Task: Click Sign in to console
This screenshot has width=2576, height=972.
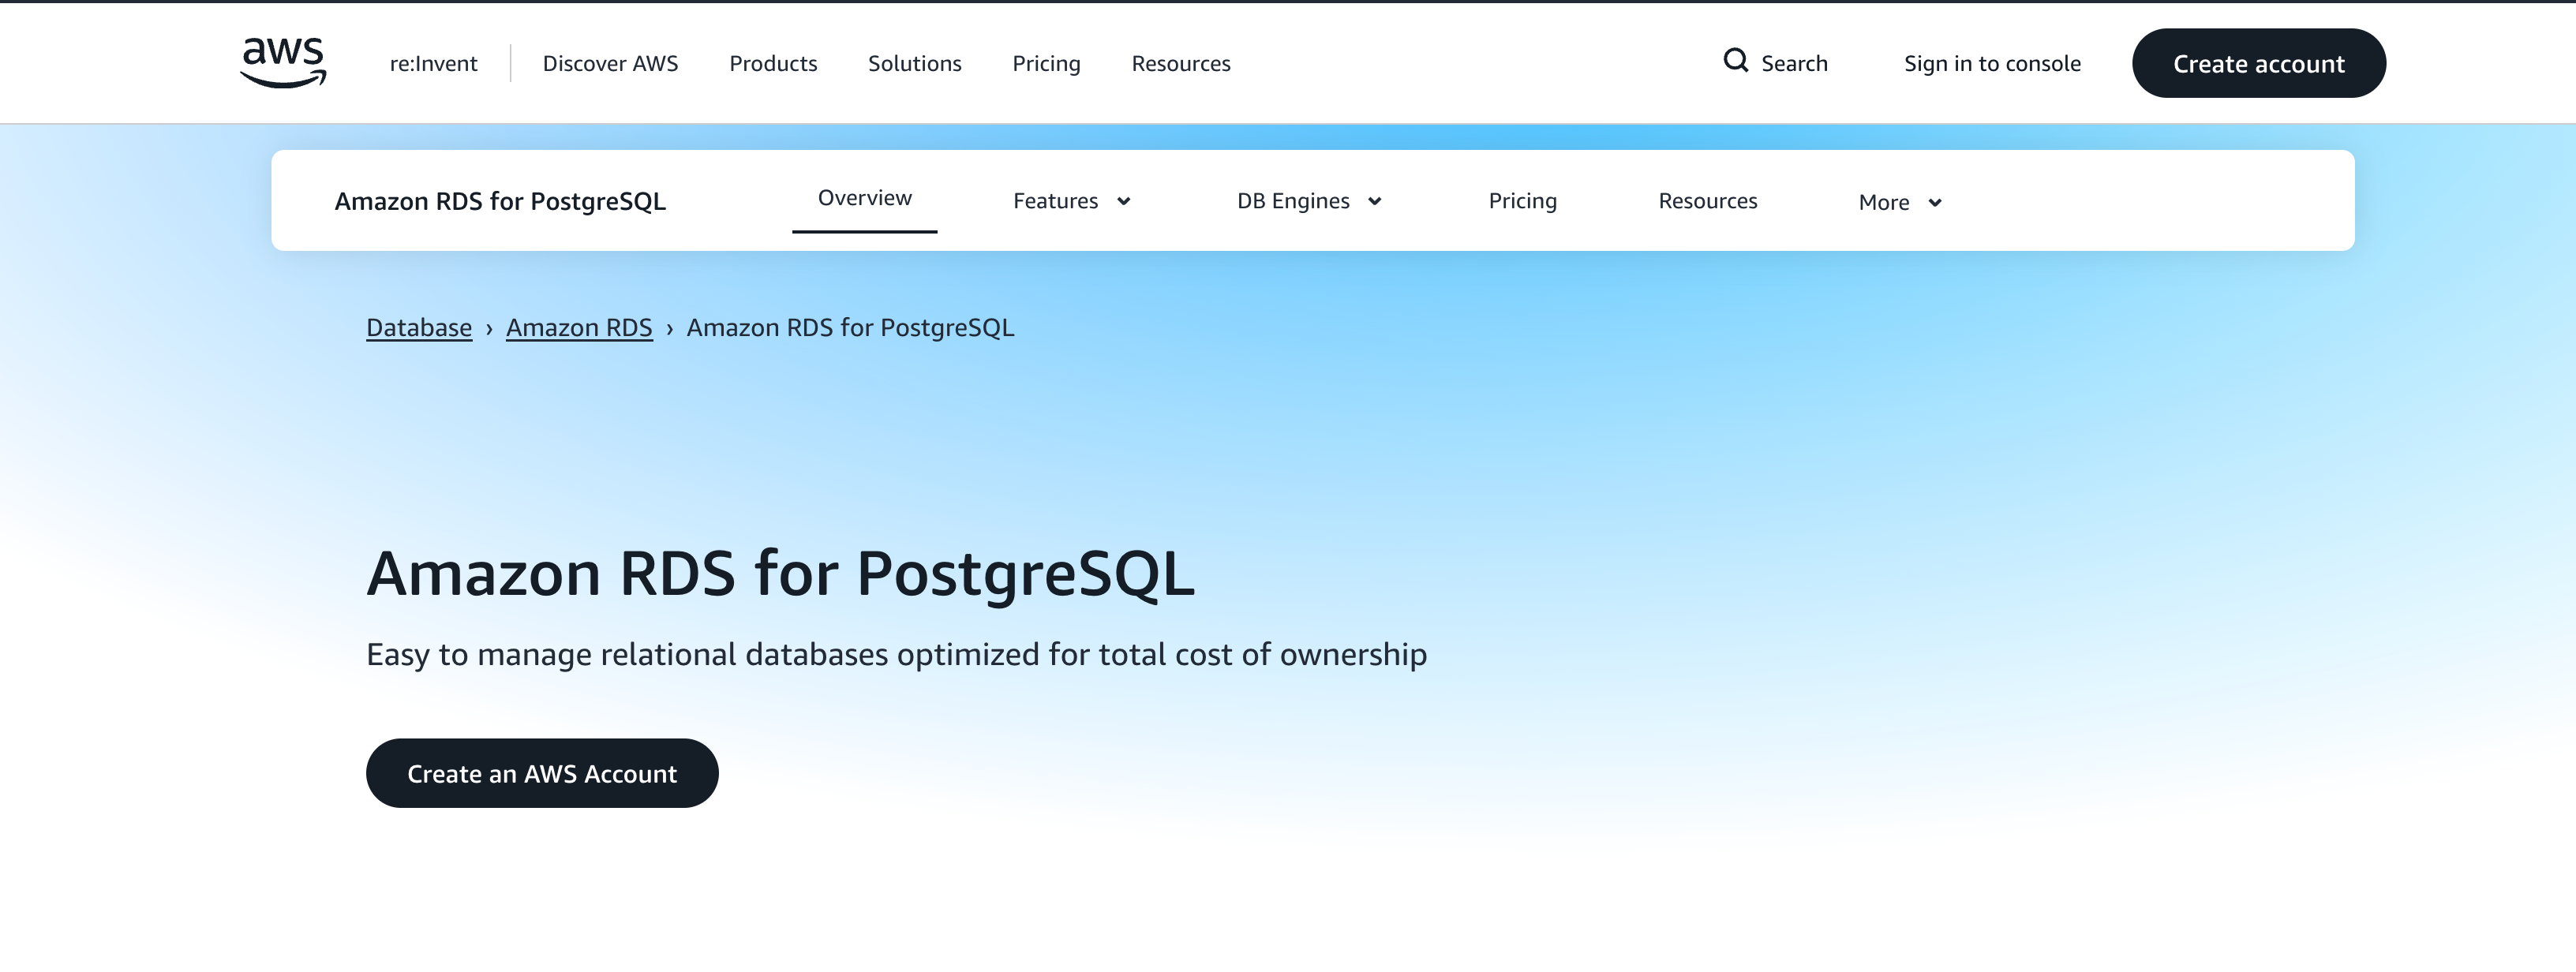Action: point(1992,63)
